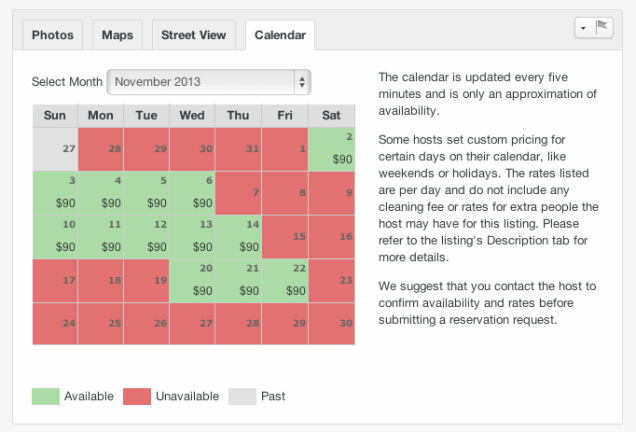
Task: Select the Calendar tab
Action: coord(280,35)
